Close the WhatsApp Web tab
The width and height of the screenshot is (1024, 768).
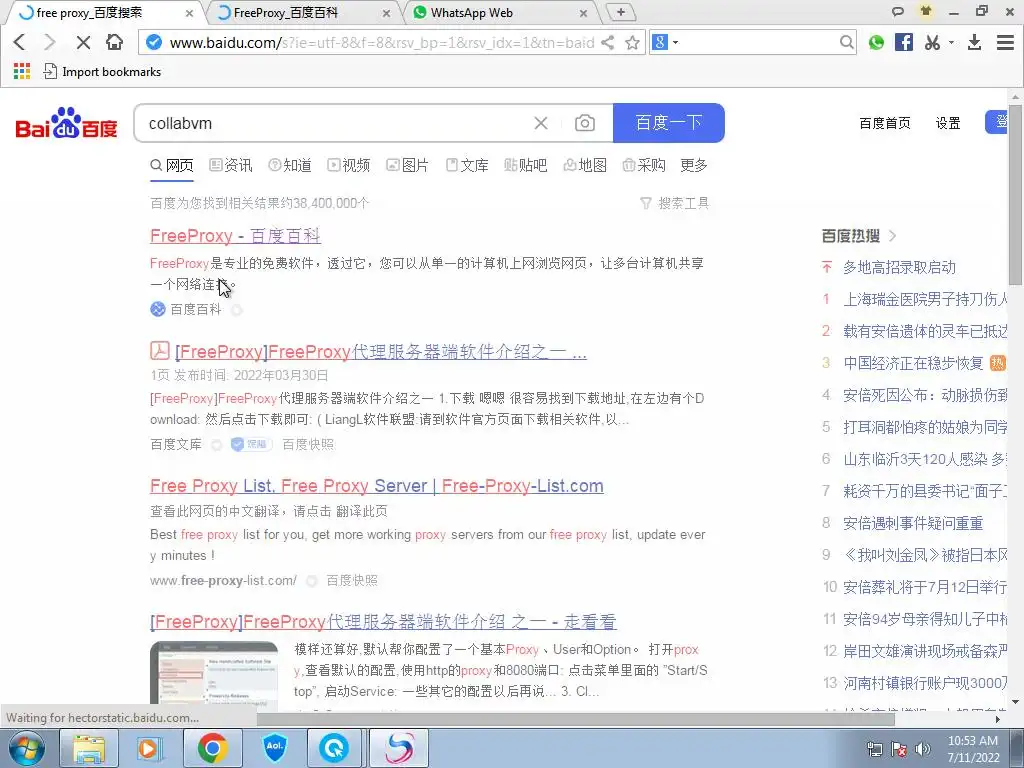coord(583,13)
